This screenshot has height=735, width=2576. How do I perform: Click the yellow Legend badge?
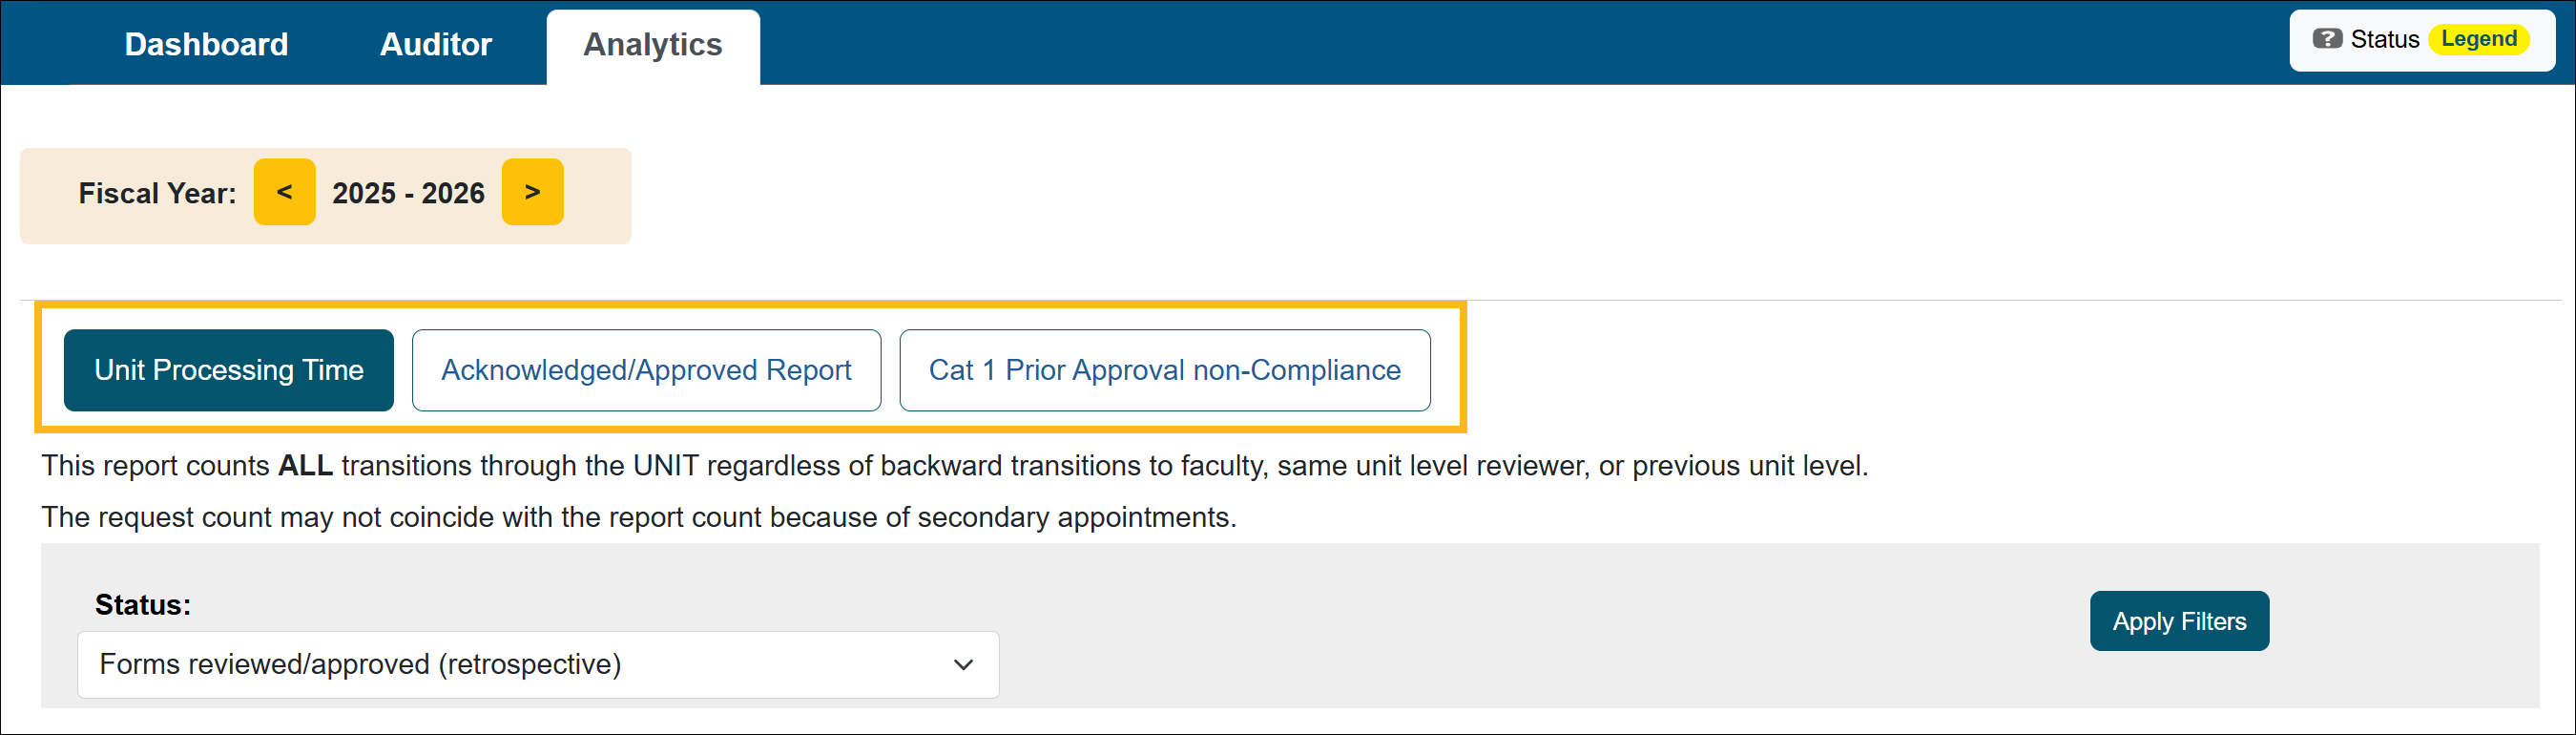pos(2478,39)
